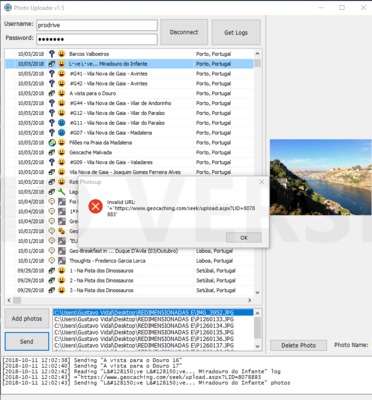This screenshot has height=400, width=372.
Task: Click the Photo Uploader app icon in title bar
Action: tap(8, 7)
